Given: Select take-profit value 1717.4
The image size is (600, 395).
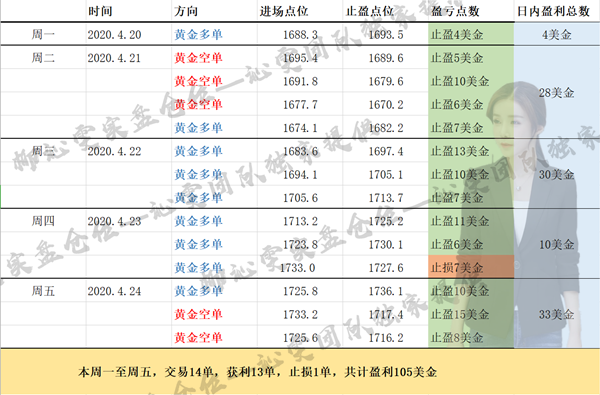Looking at the screenshot, I should [386, 315].
